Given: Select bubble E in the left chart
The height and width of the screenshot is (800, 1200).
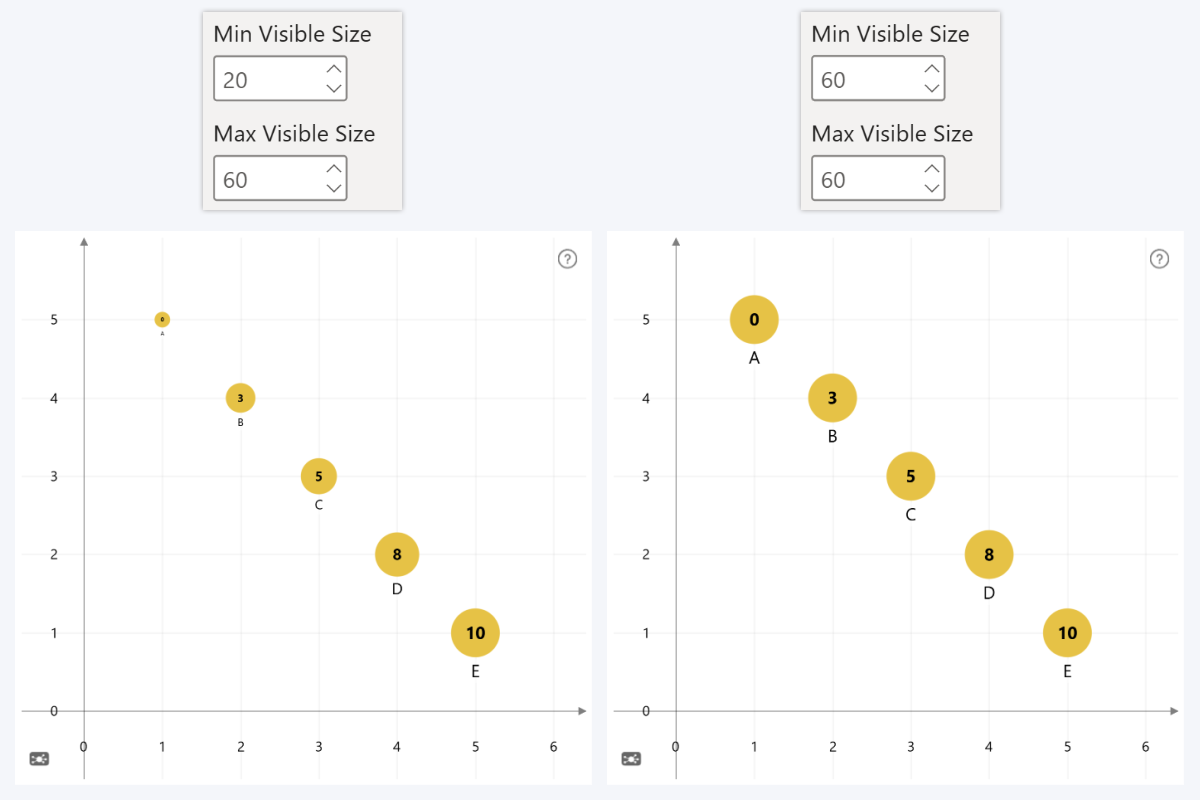Looking at the screenshot, I should point(475,632).
